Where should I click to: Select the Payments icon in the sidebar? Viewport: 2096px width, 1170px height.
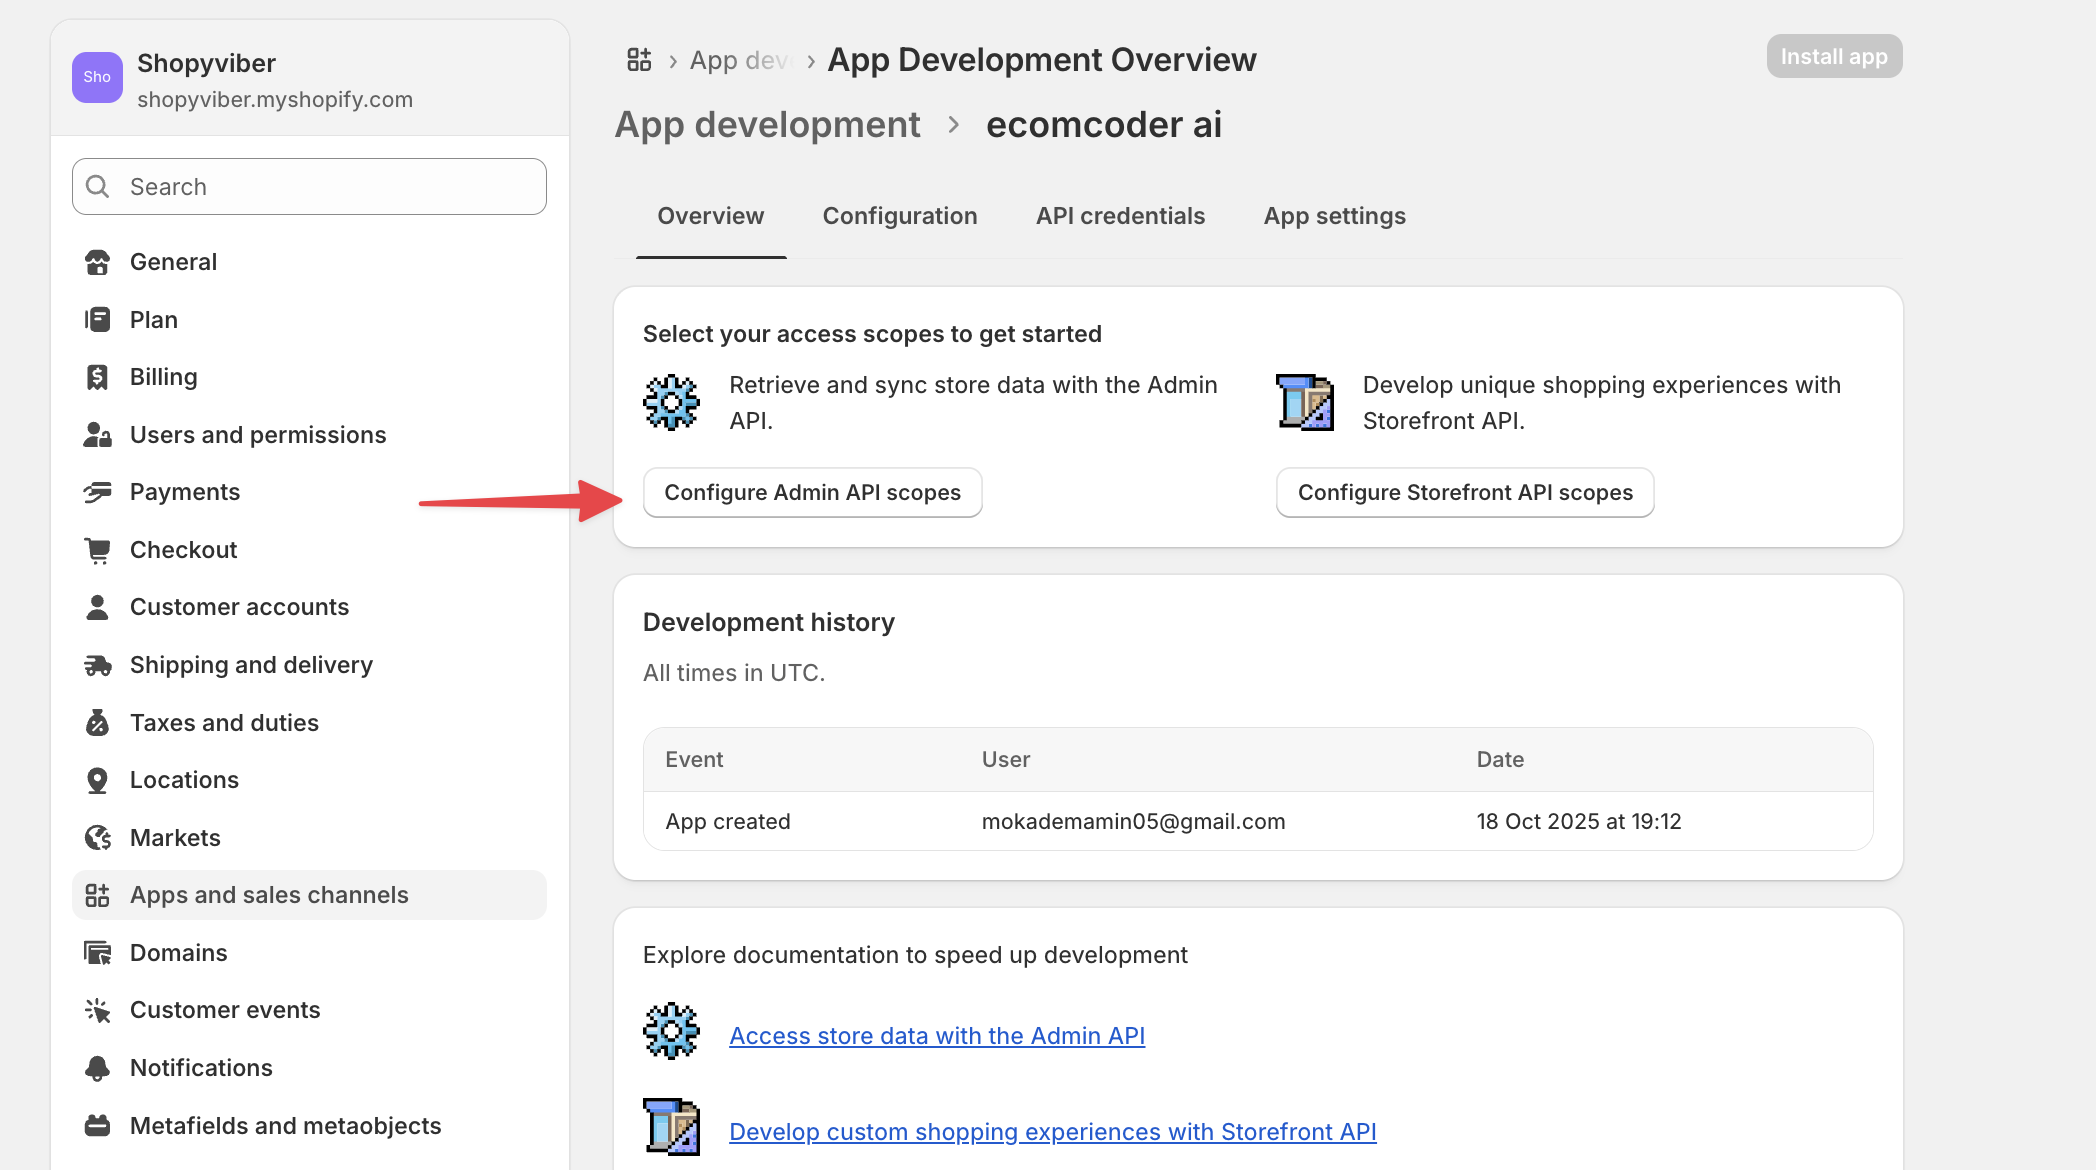[98, 491]
